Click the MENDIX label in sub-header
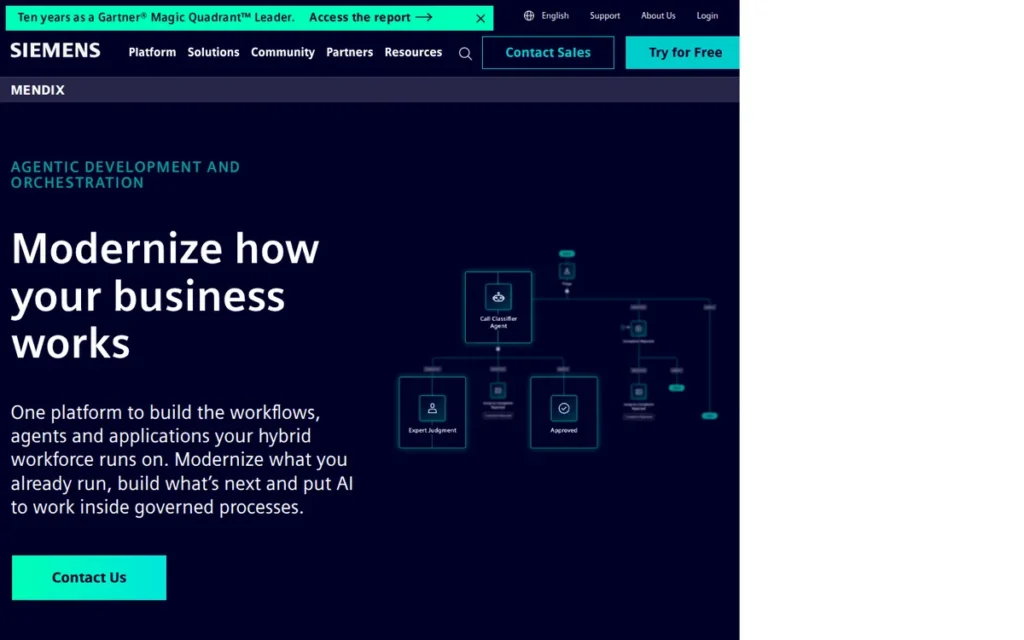 (x=38, y=90)
